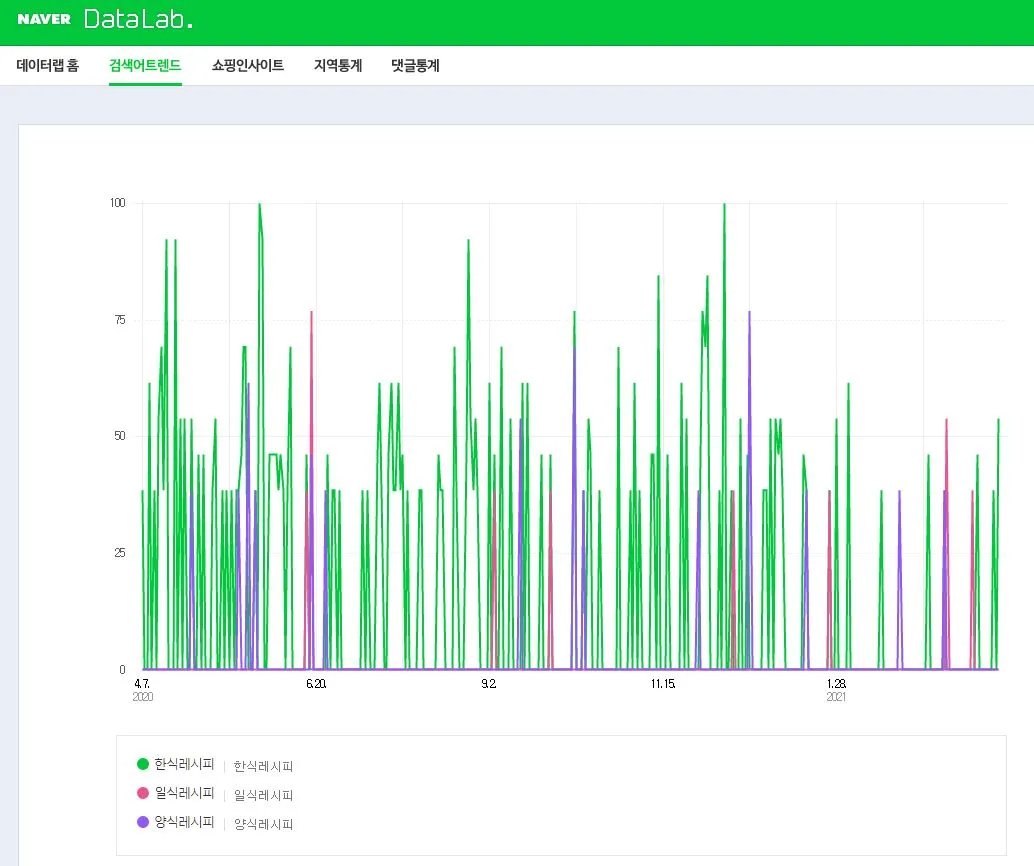Click the 9.2. date axis label

(x=489, y=684)
